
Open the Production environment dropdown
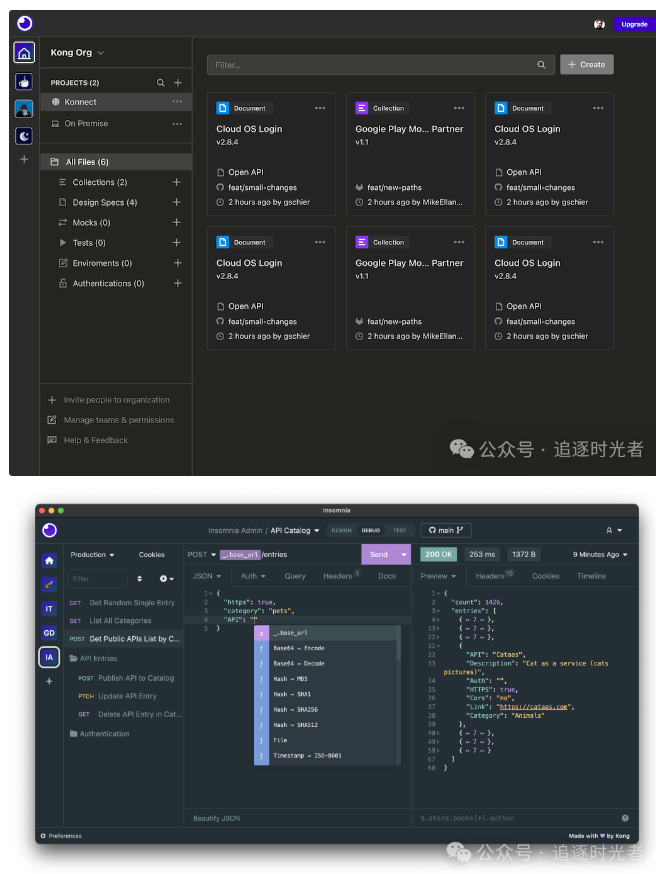click(x=92, y=555)
